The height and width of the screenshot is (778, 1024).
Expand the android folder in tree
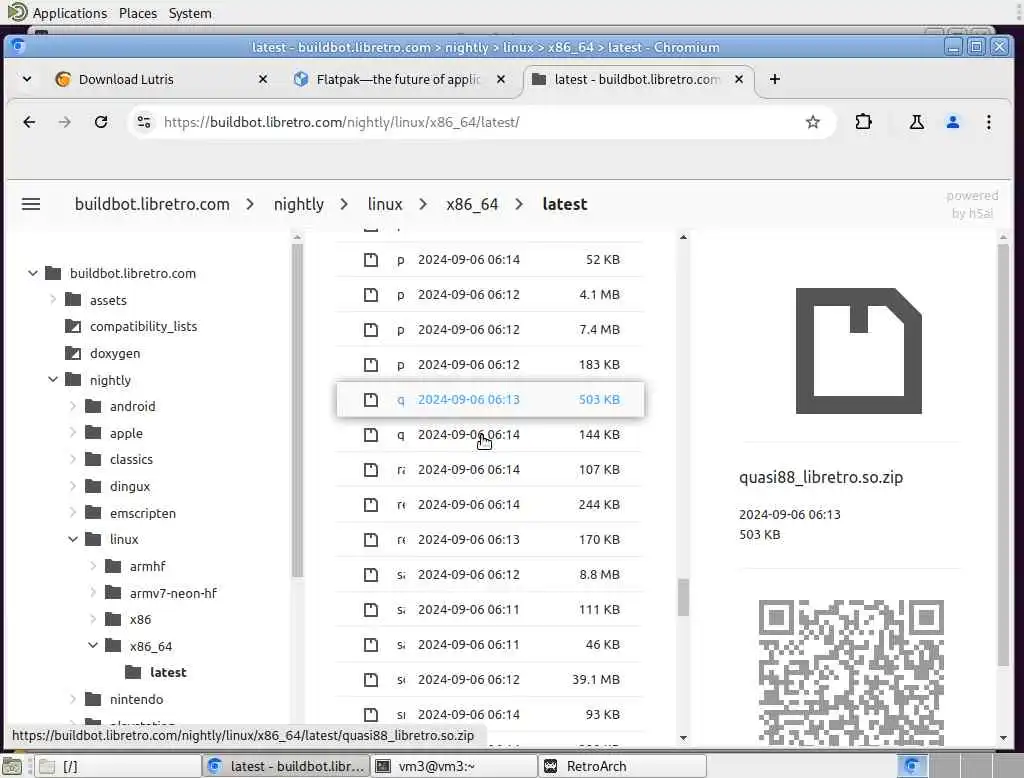[73, 406]
